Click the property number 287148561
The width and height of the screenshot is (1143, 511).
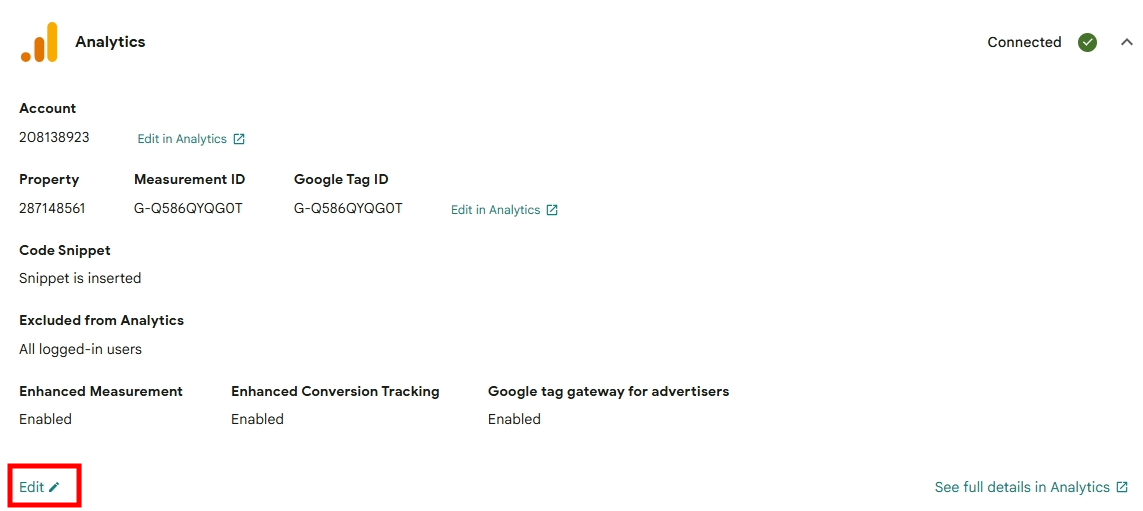(x=52, y=208)
